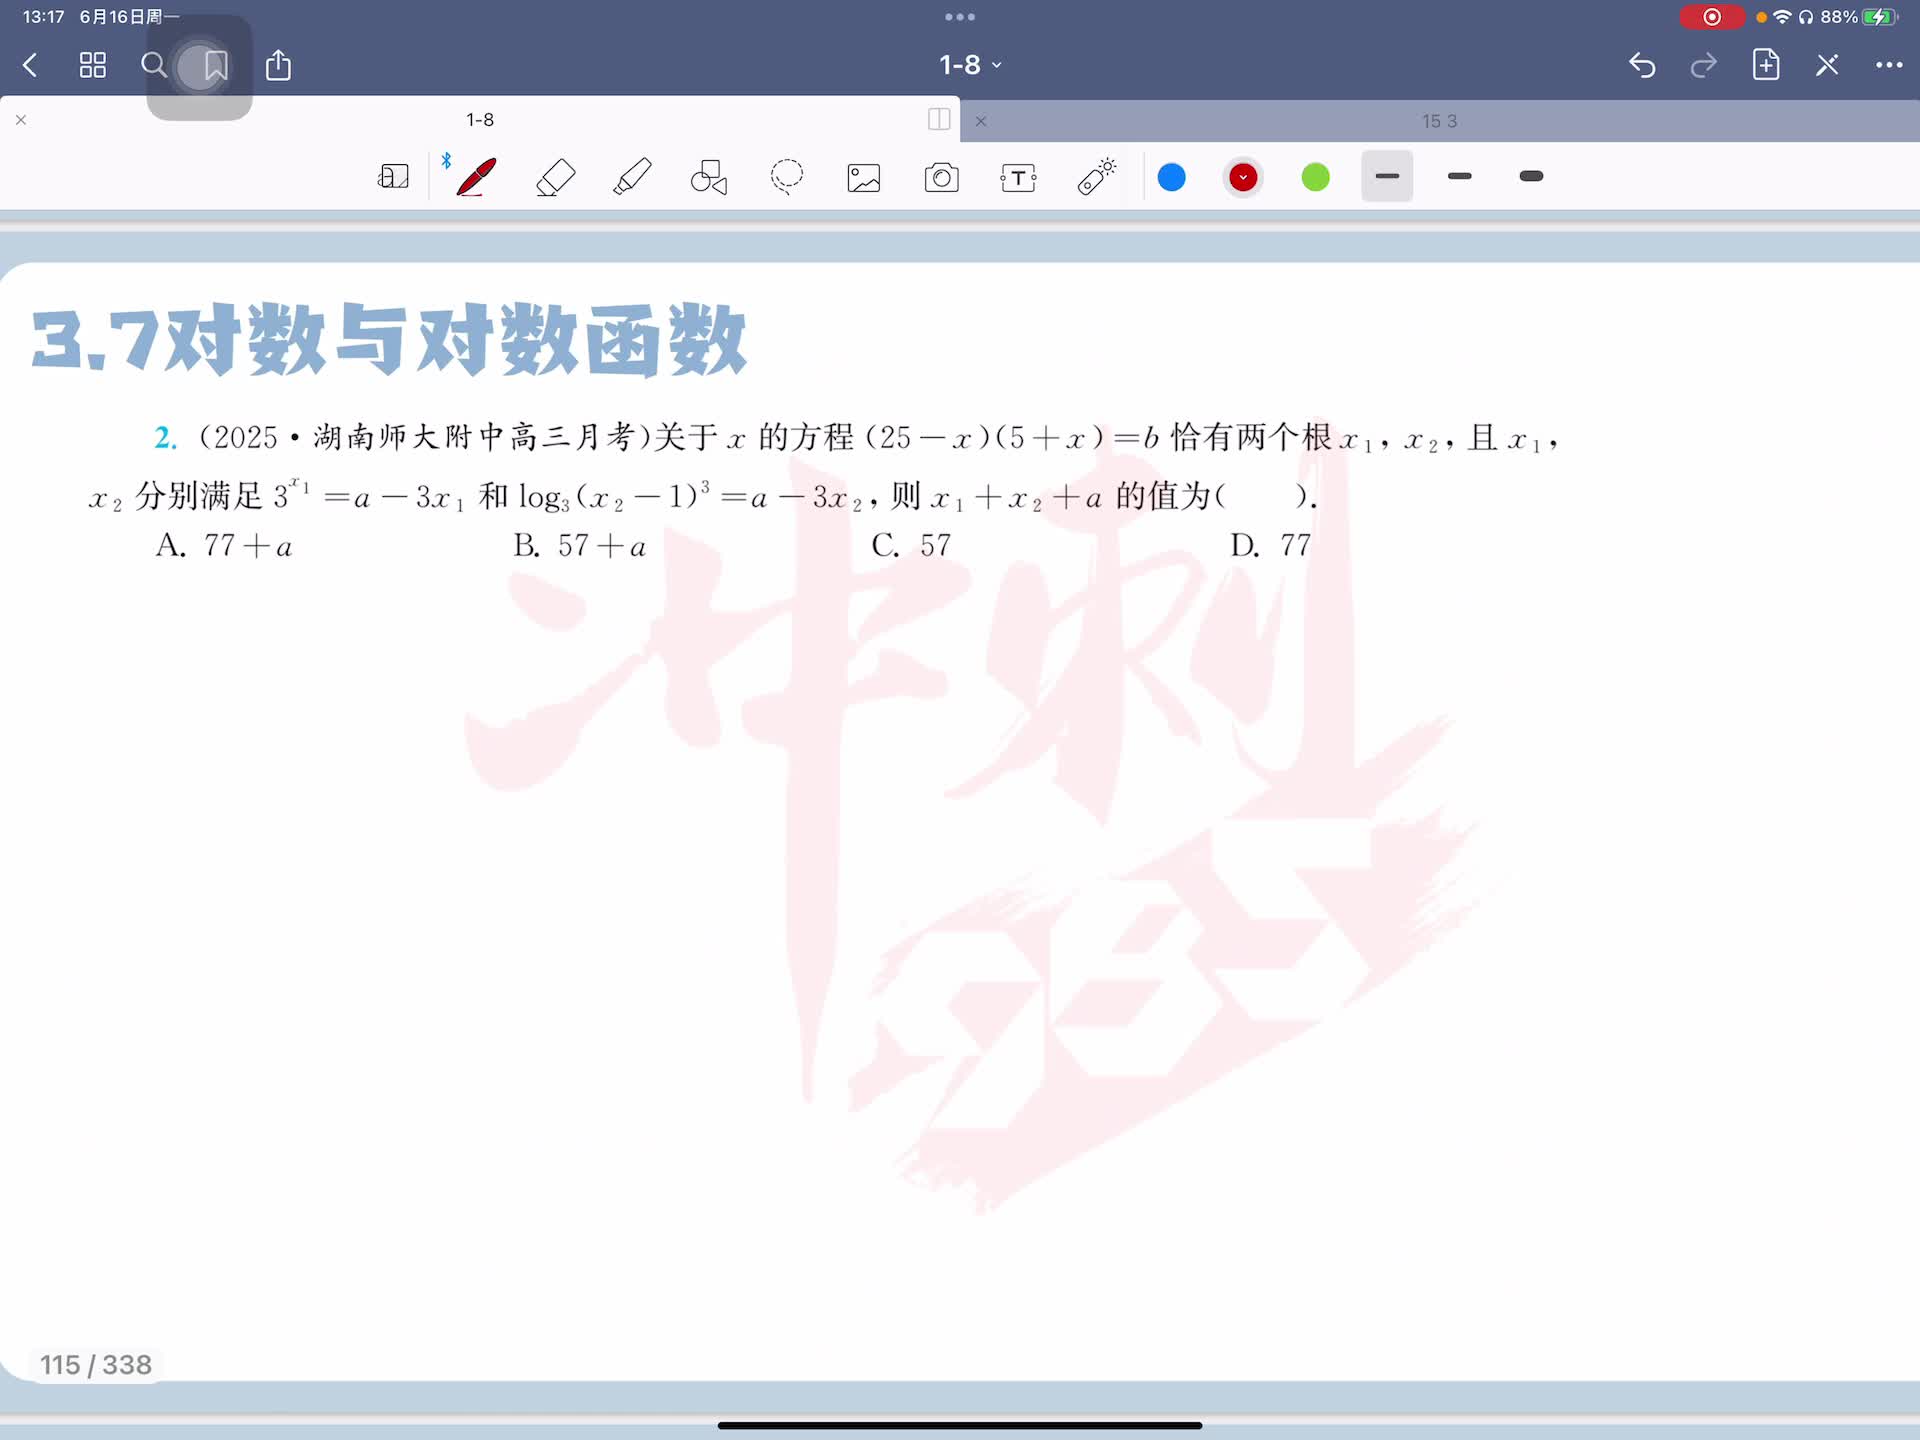Toggle the zoom window tool

[x=393, y=177]
